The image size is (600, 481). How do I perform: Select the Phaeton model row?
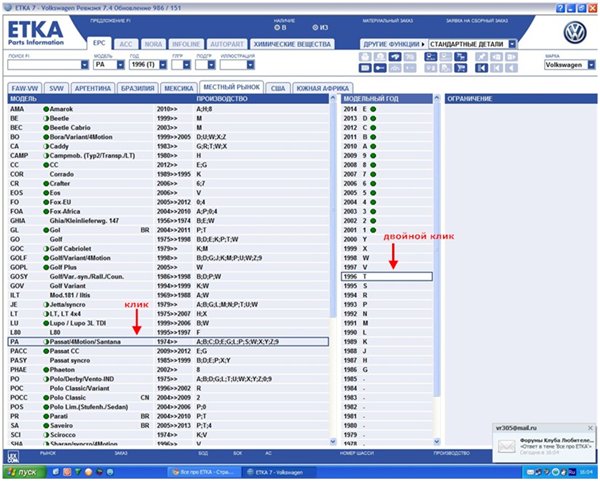point(168,370)
